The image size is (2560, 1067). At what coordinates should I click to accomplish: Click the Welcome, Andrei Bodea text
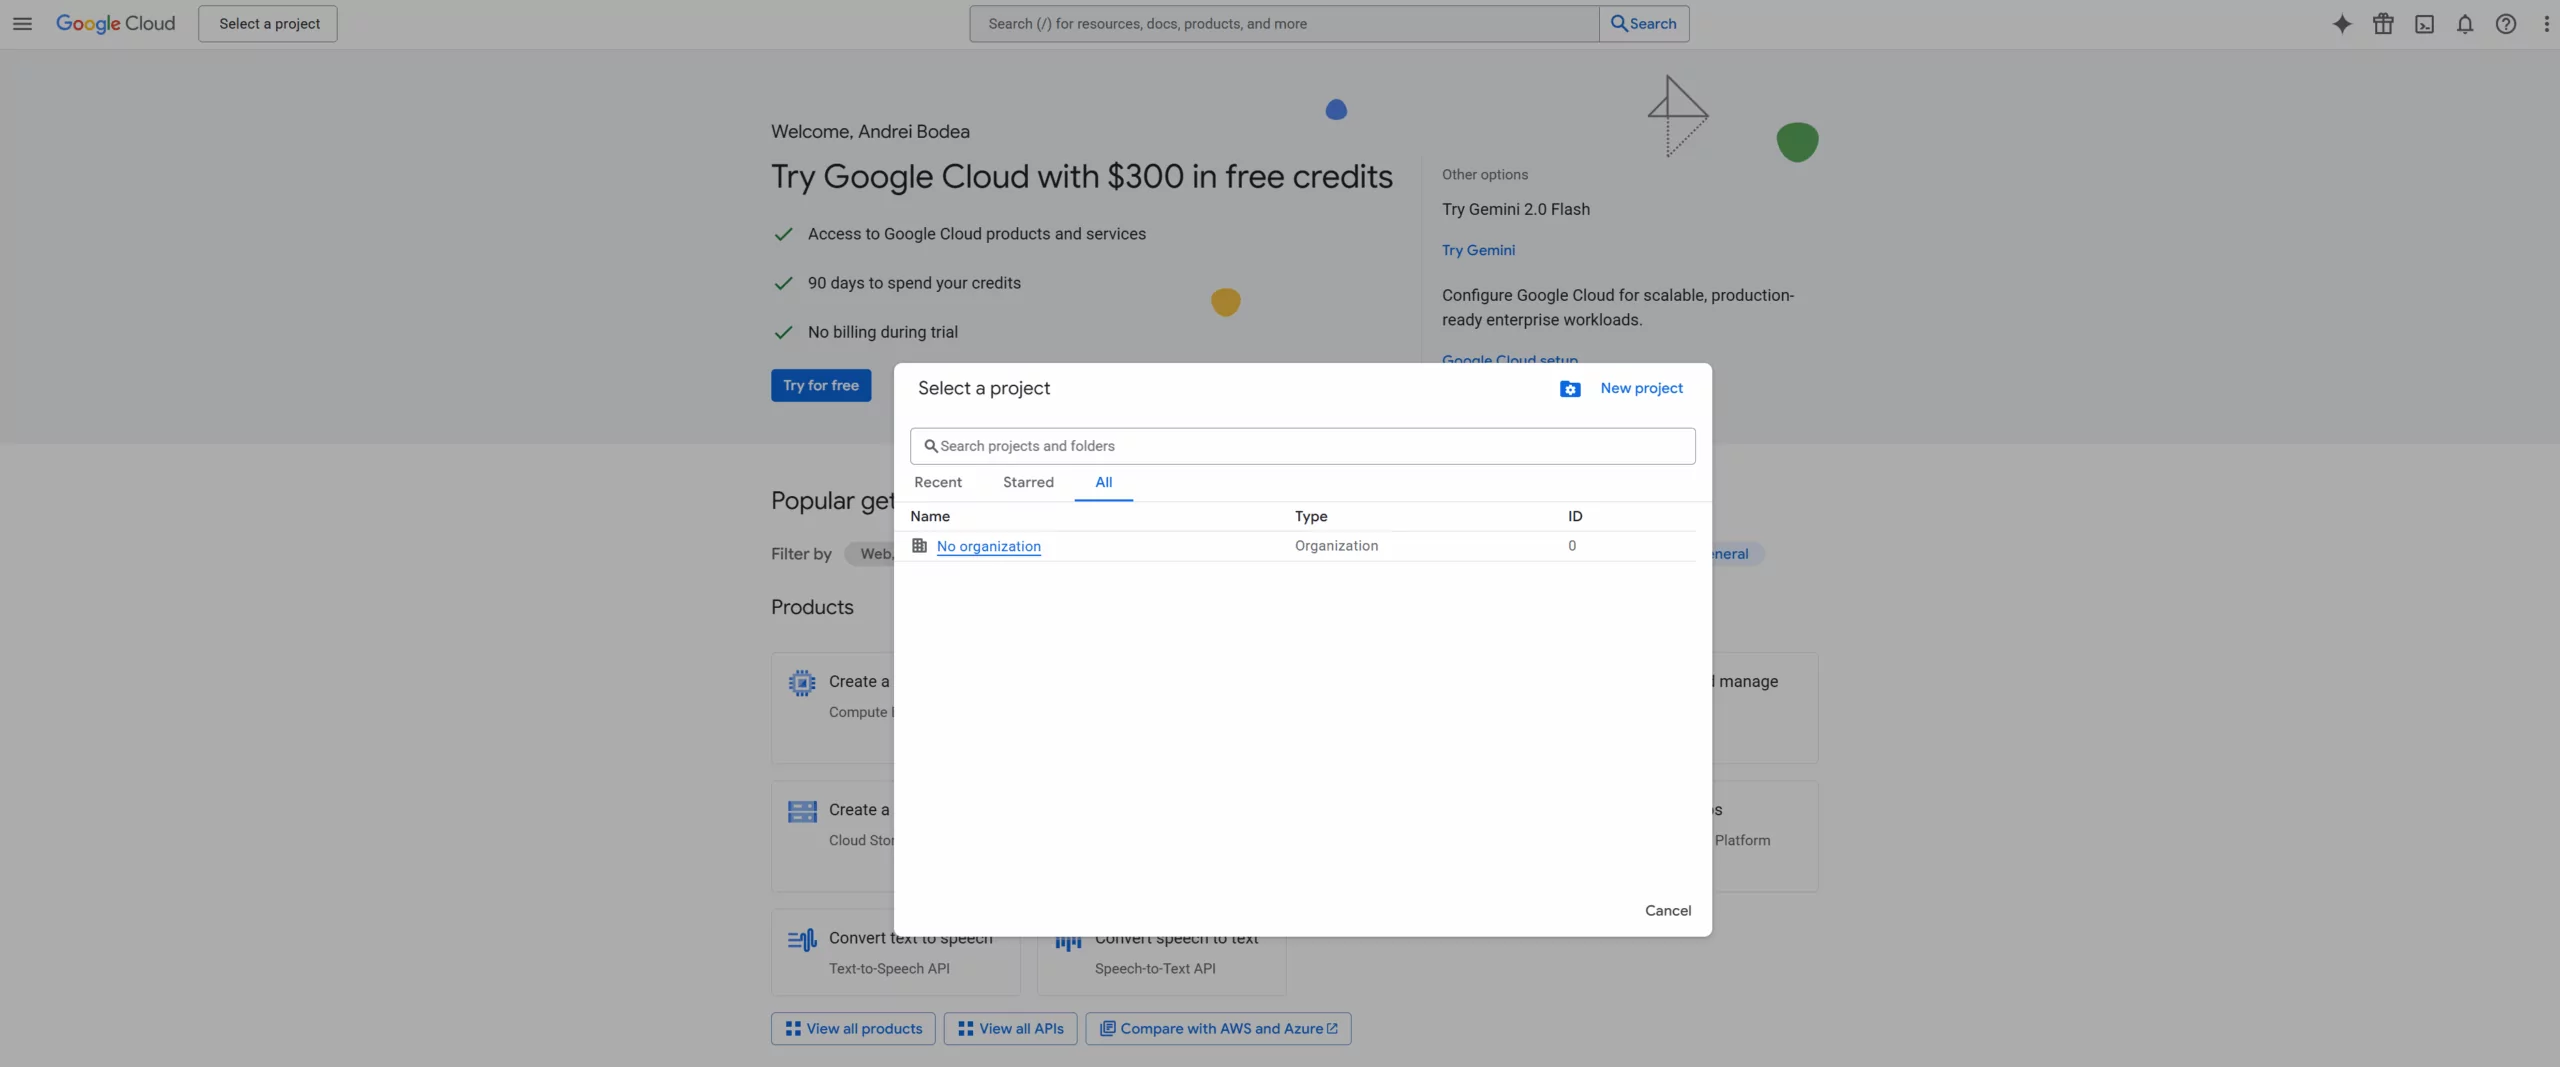click(870, 132)
